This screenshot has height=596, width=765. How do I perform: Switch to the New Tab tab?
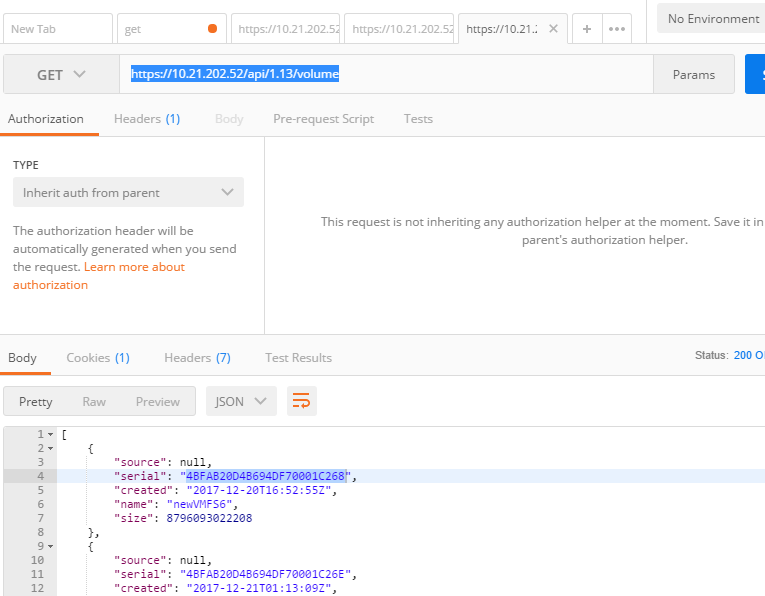(58, 29)
